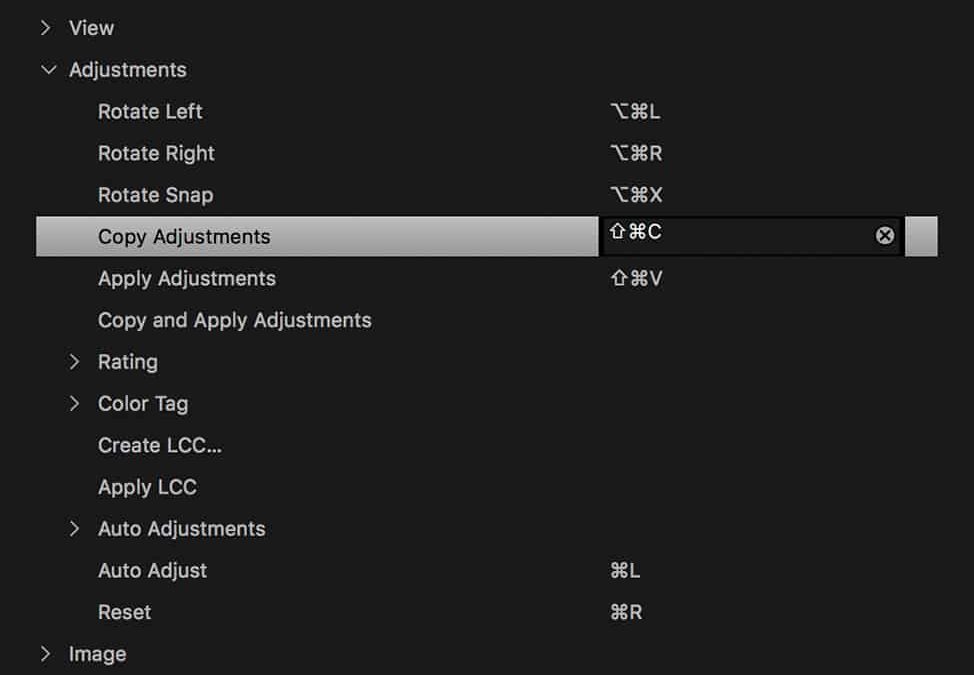Select the Auto Adjust command
The height and width of the screenshot is (675, 974).
pyautogui.click(x=152, y=571)
